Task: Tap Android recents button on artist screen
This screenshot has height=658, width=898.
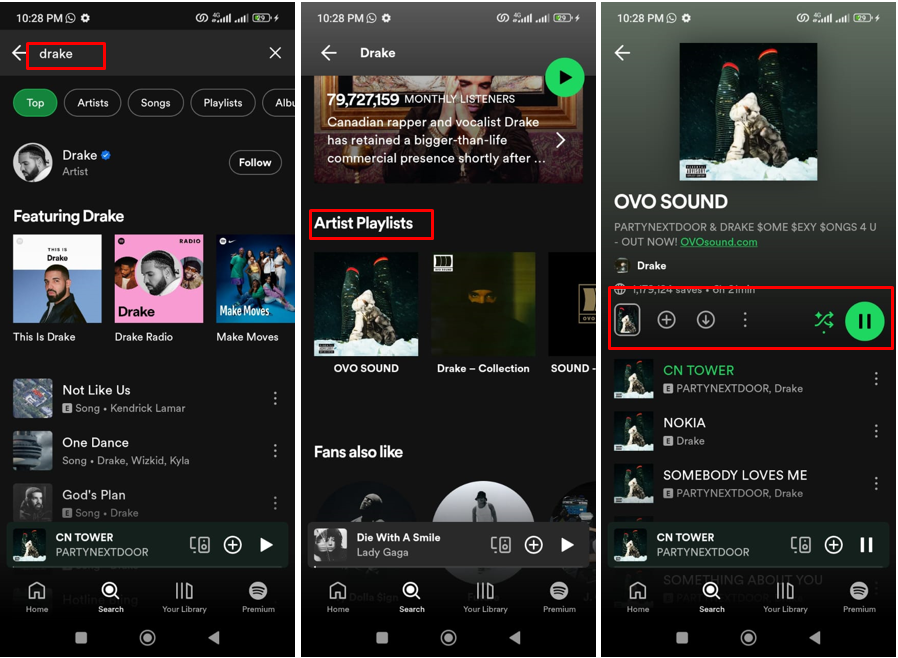Action: click(382, 637)
